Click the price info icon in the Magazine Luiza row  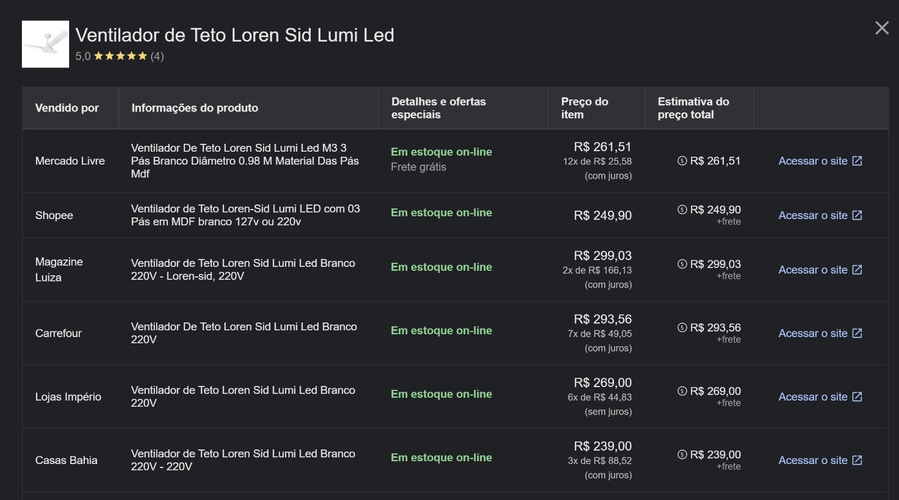tap(682, 265)
